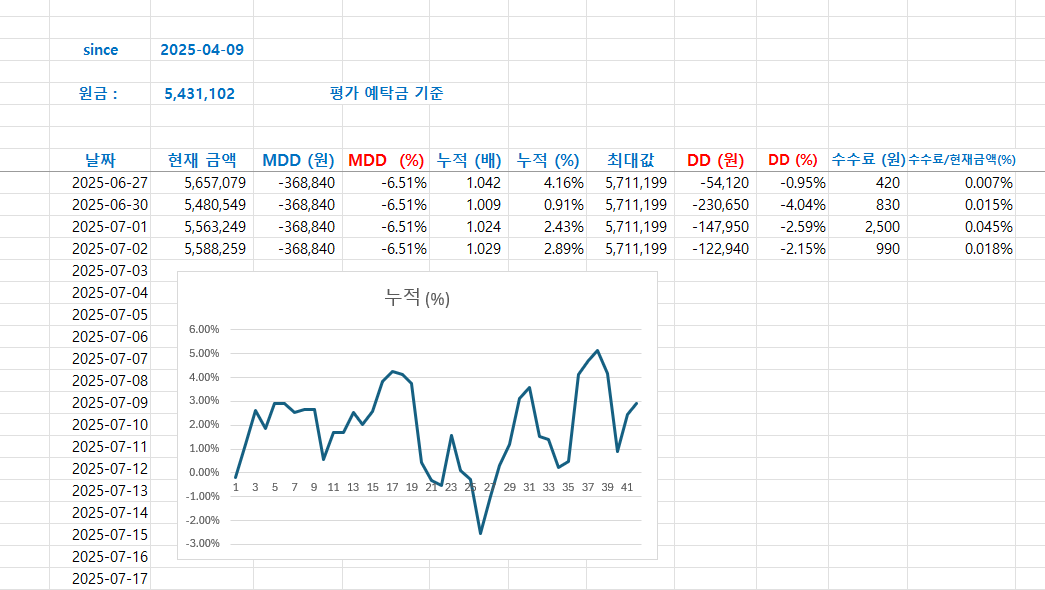The height and width of the screenshot is (590, 1045).
Task: Click the 6.00% label on the chart axis
Action: (204, 329)
